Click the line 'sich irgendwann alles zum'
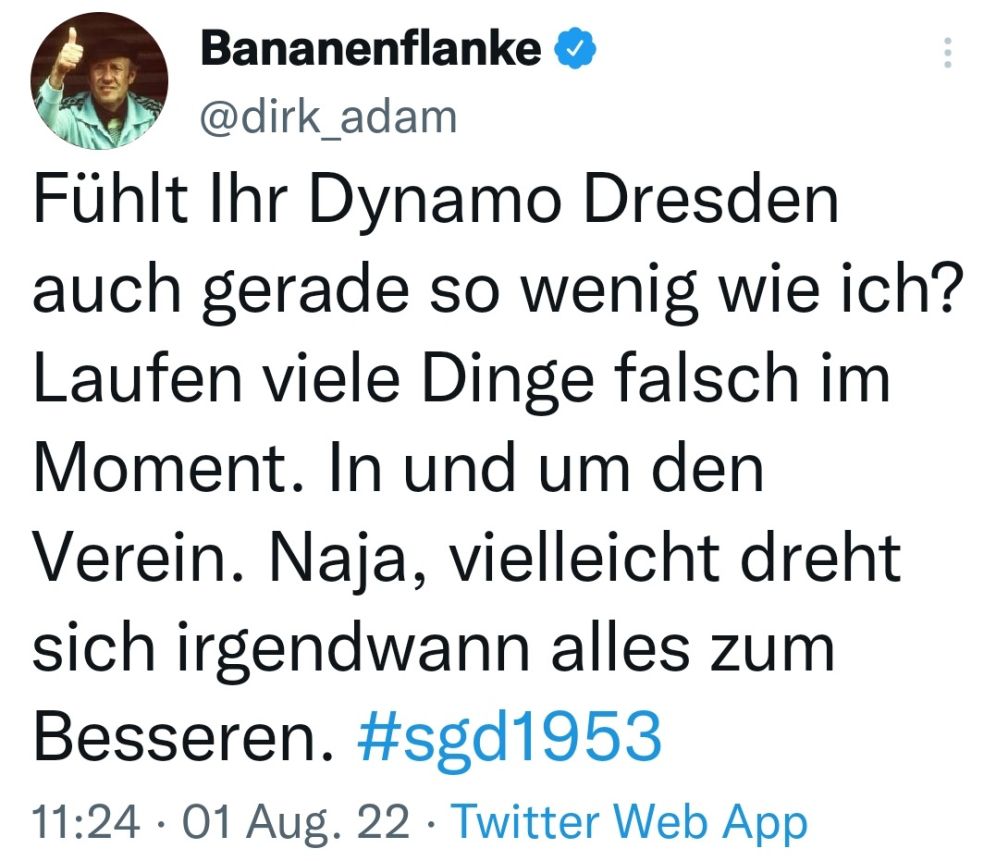Viewport: 999px width, 861px height. click(434, 650)
